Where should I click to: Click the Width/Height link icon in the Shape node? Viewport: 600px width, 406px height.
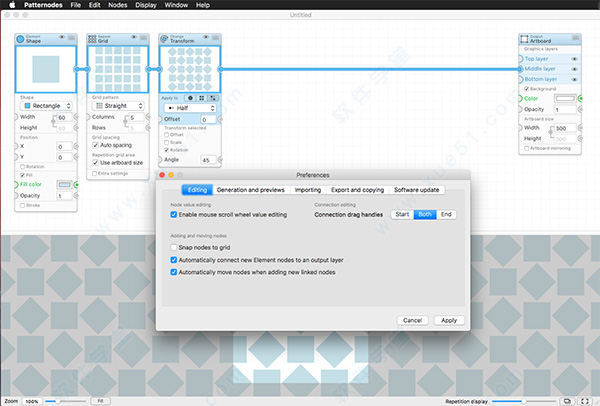(54, 122)
